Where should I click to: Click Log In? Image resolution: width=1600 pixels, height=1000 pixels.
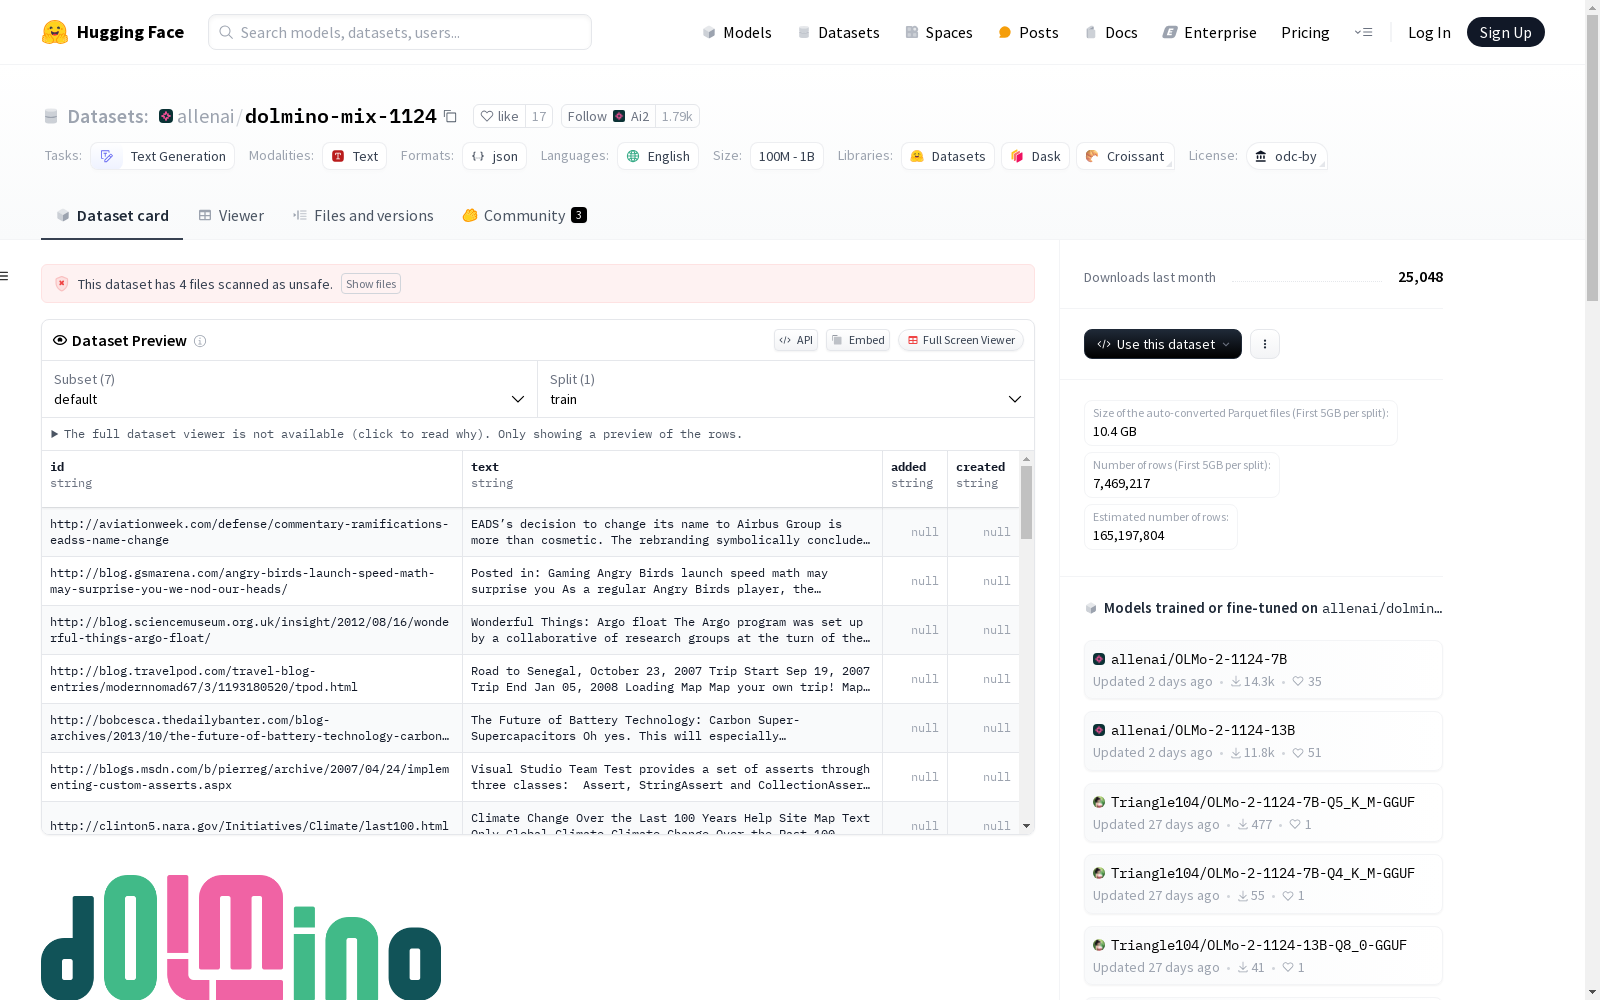1429,32
